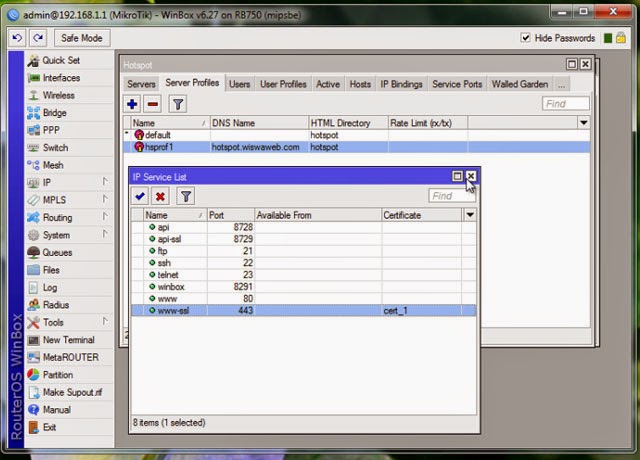Open the Walled Garden tab
The image size is (640, 460).
tap(520, 84)
